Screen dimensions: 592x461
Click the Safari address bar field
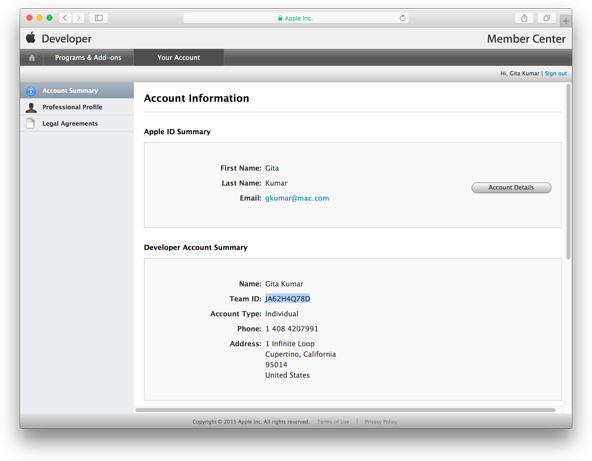pos(296,18)
